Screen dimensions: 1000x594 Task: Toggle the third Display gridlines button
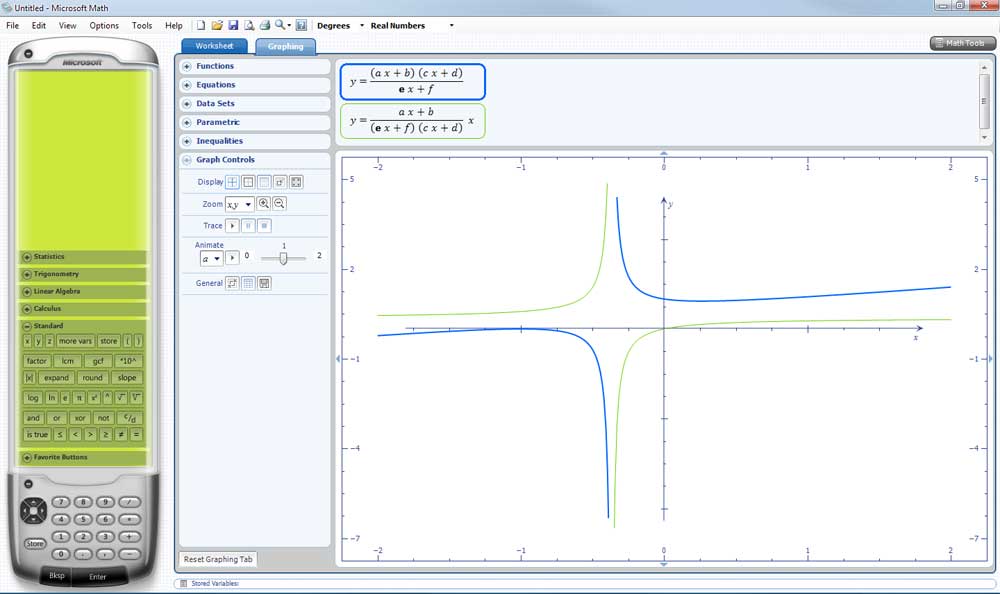tap(264, 182)
